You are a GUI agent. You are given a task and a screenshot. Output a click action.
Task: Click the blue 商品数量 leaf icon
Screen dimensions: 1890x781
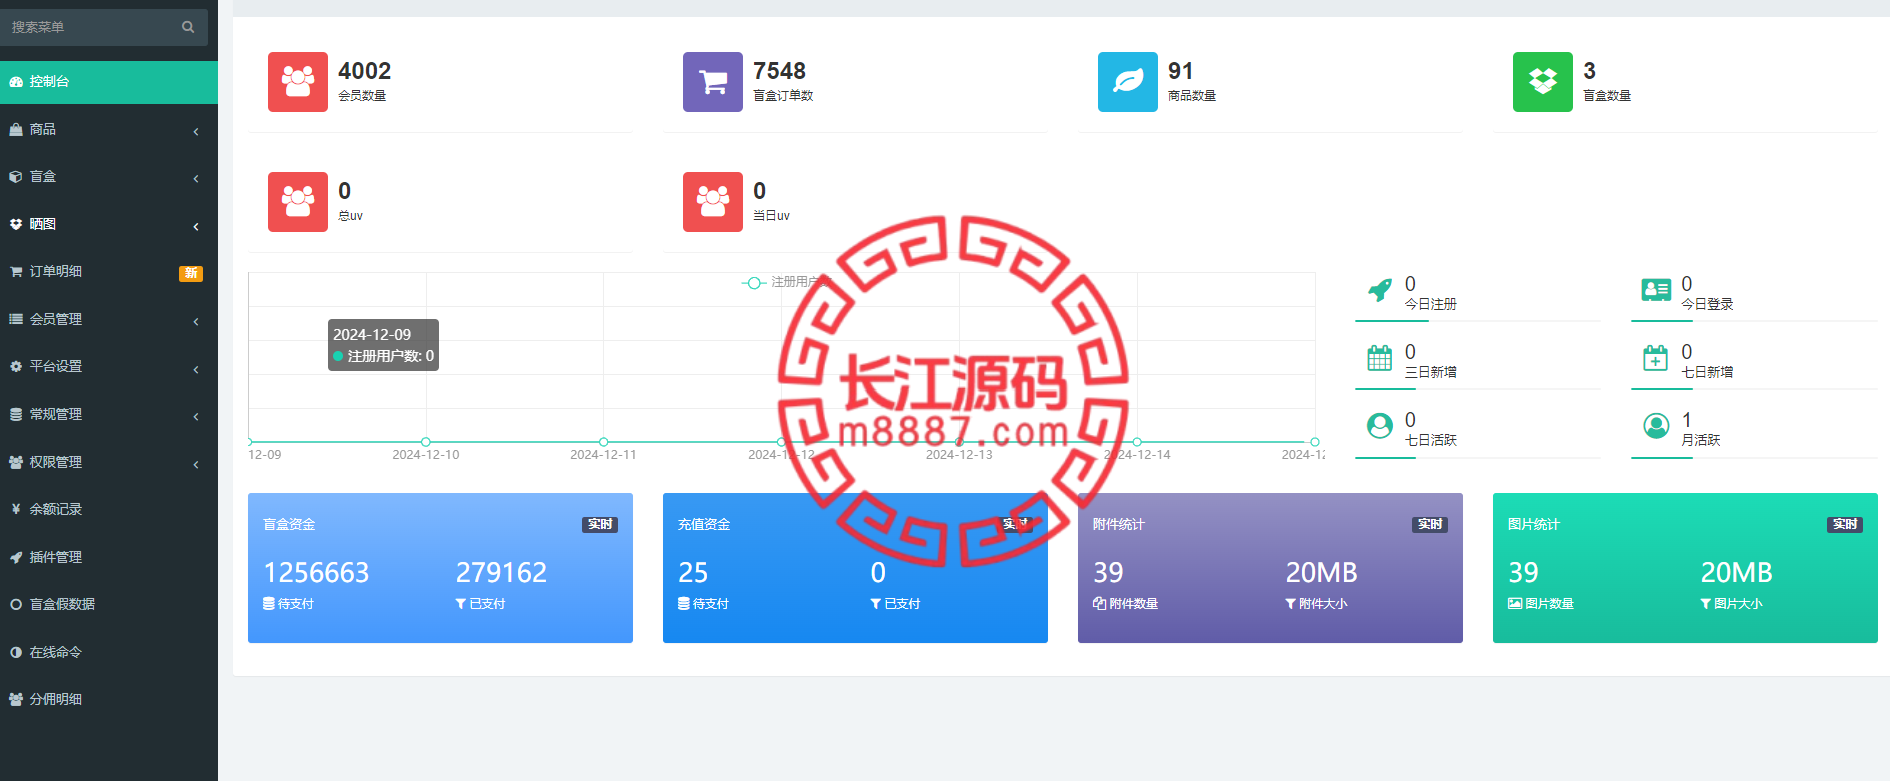click(x=1128, y=82)
